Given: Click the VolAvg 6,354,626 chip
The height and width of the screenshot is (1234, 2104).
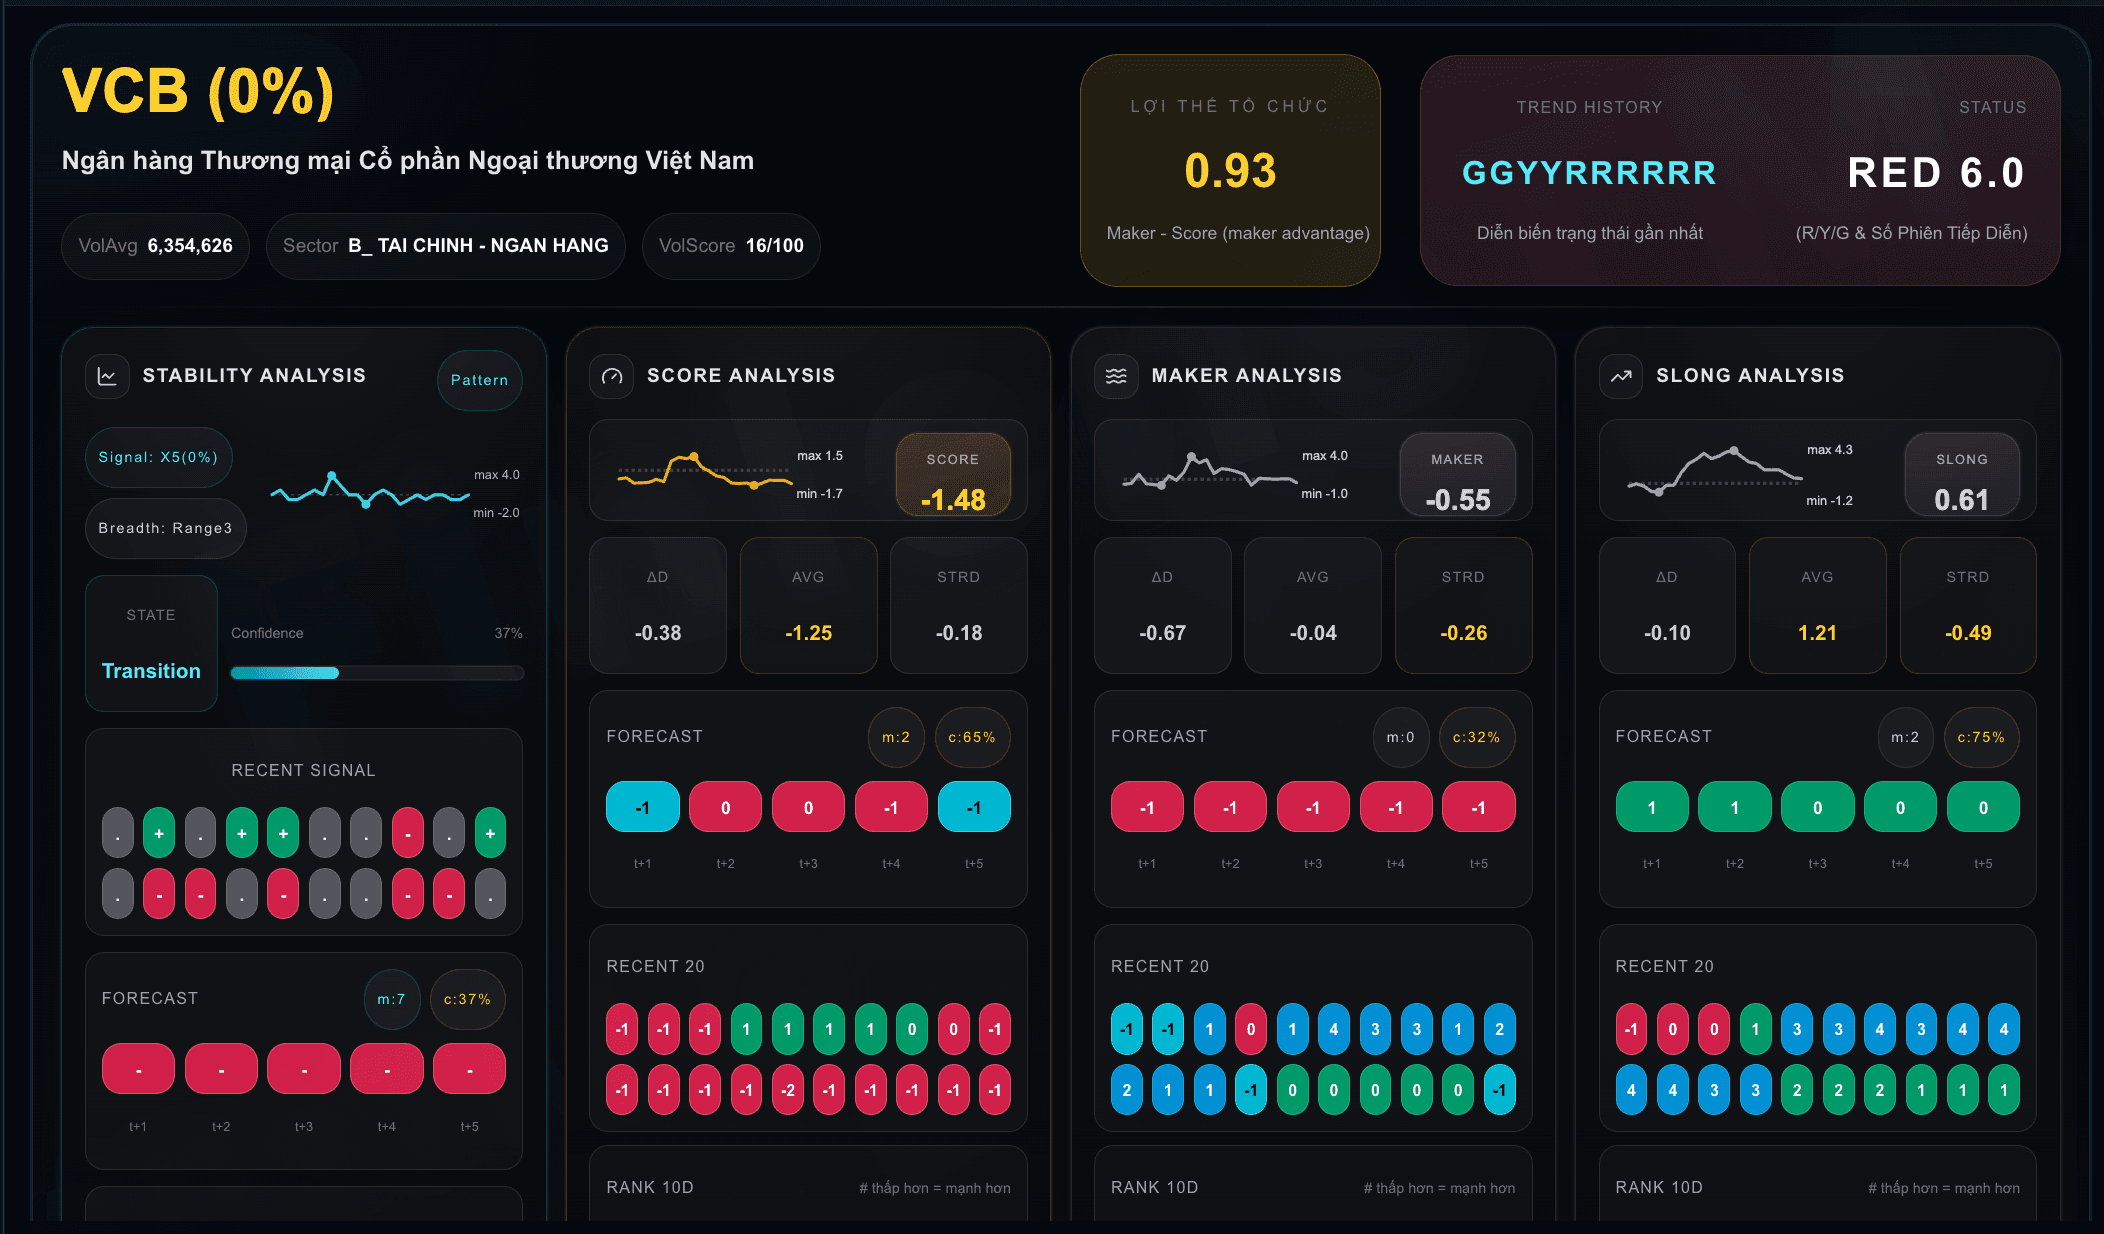Looking at the screenshot, I should [156, 246].
